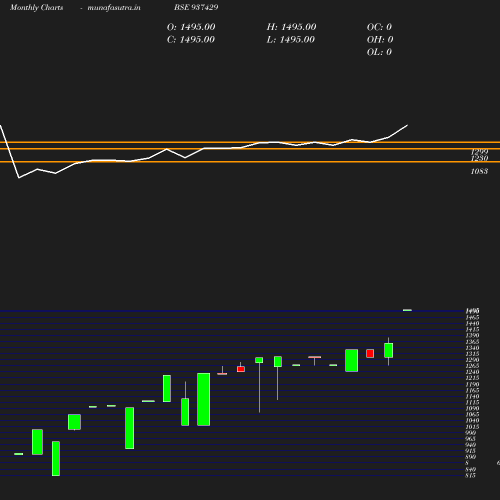This screenshot has width=500, height=500.
Task: Click the "1040" price axis label
Action: 473,420
